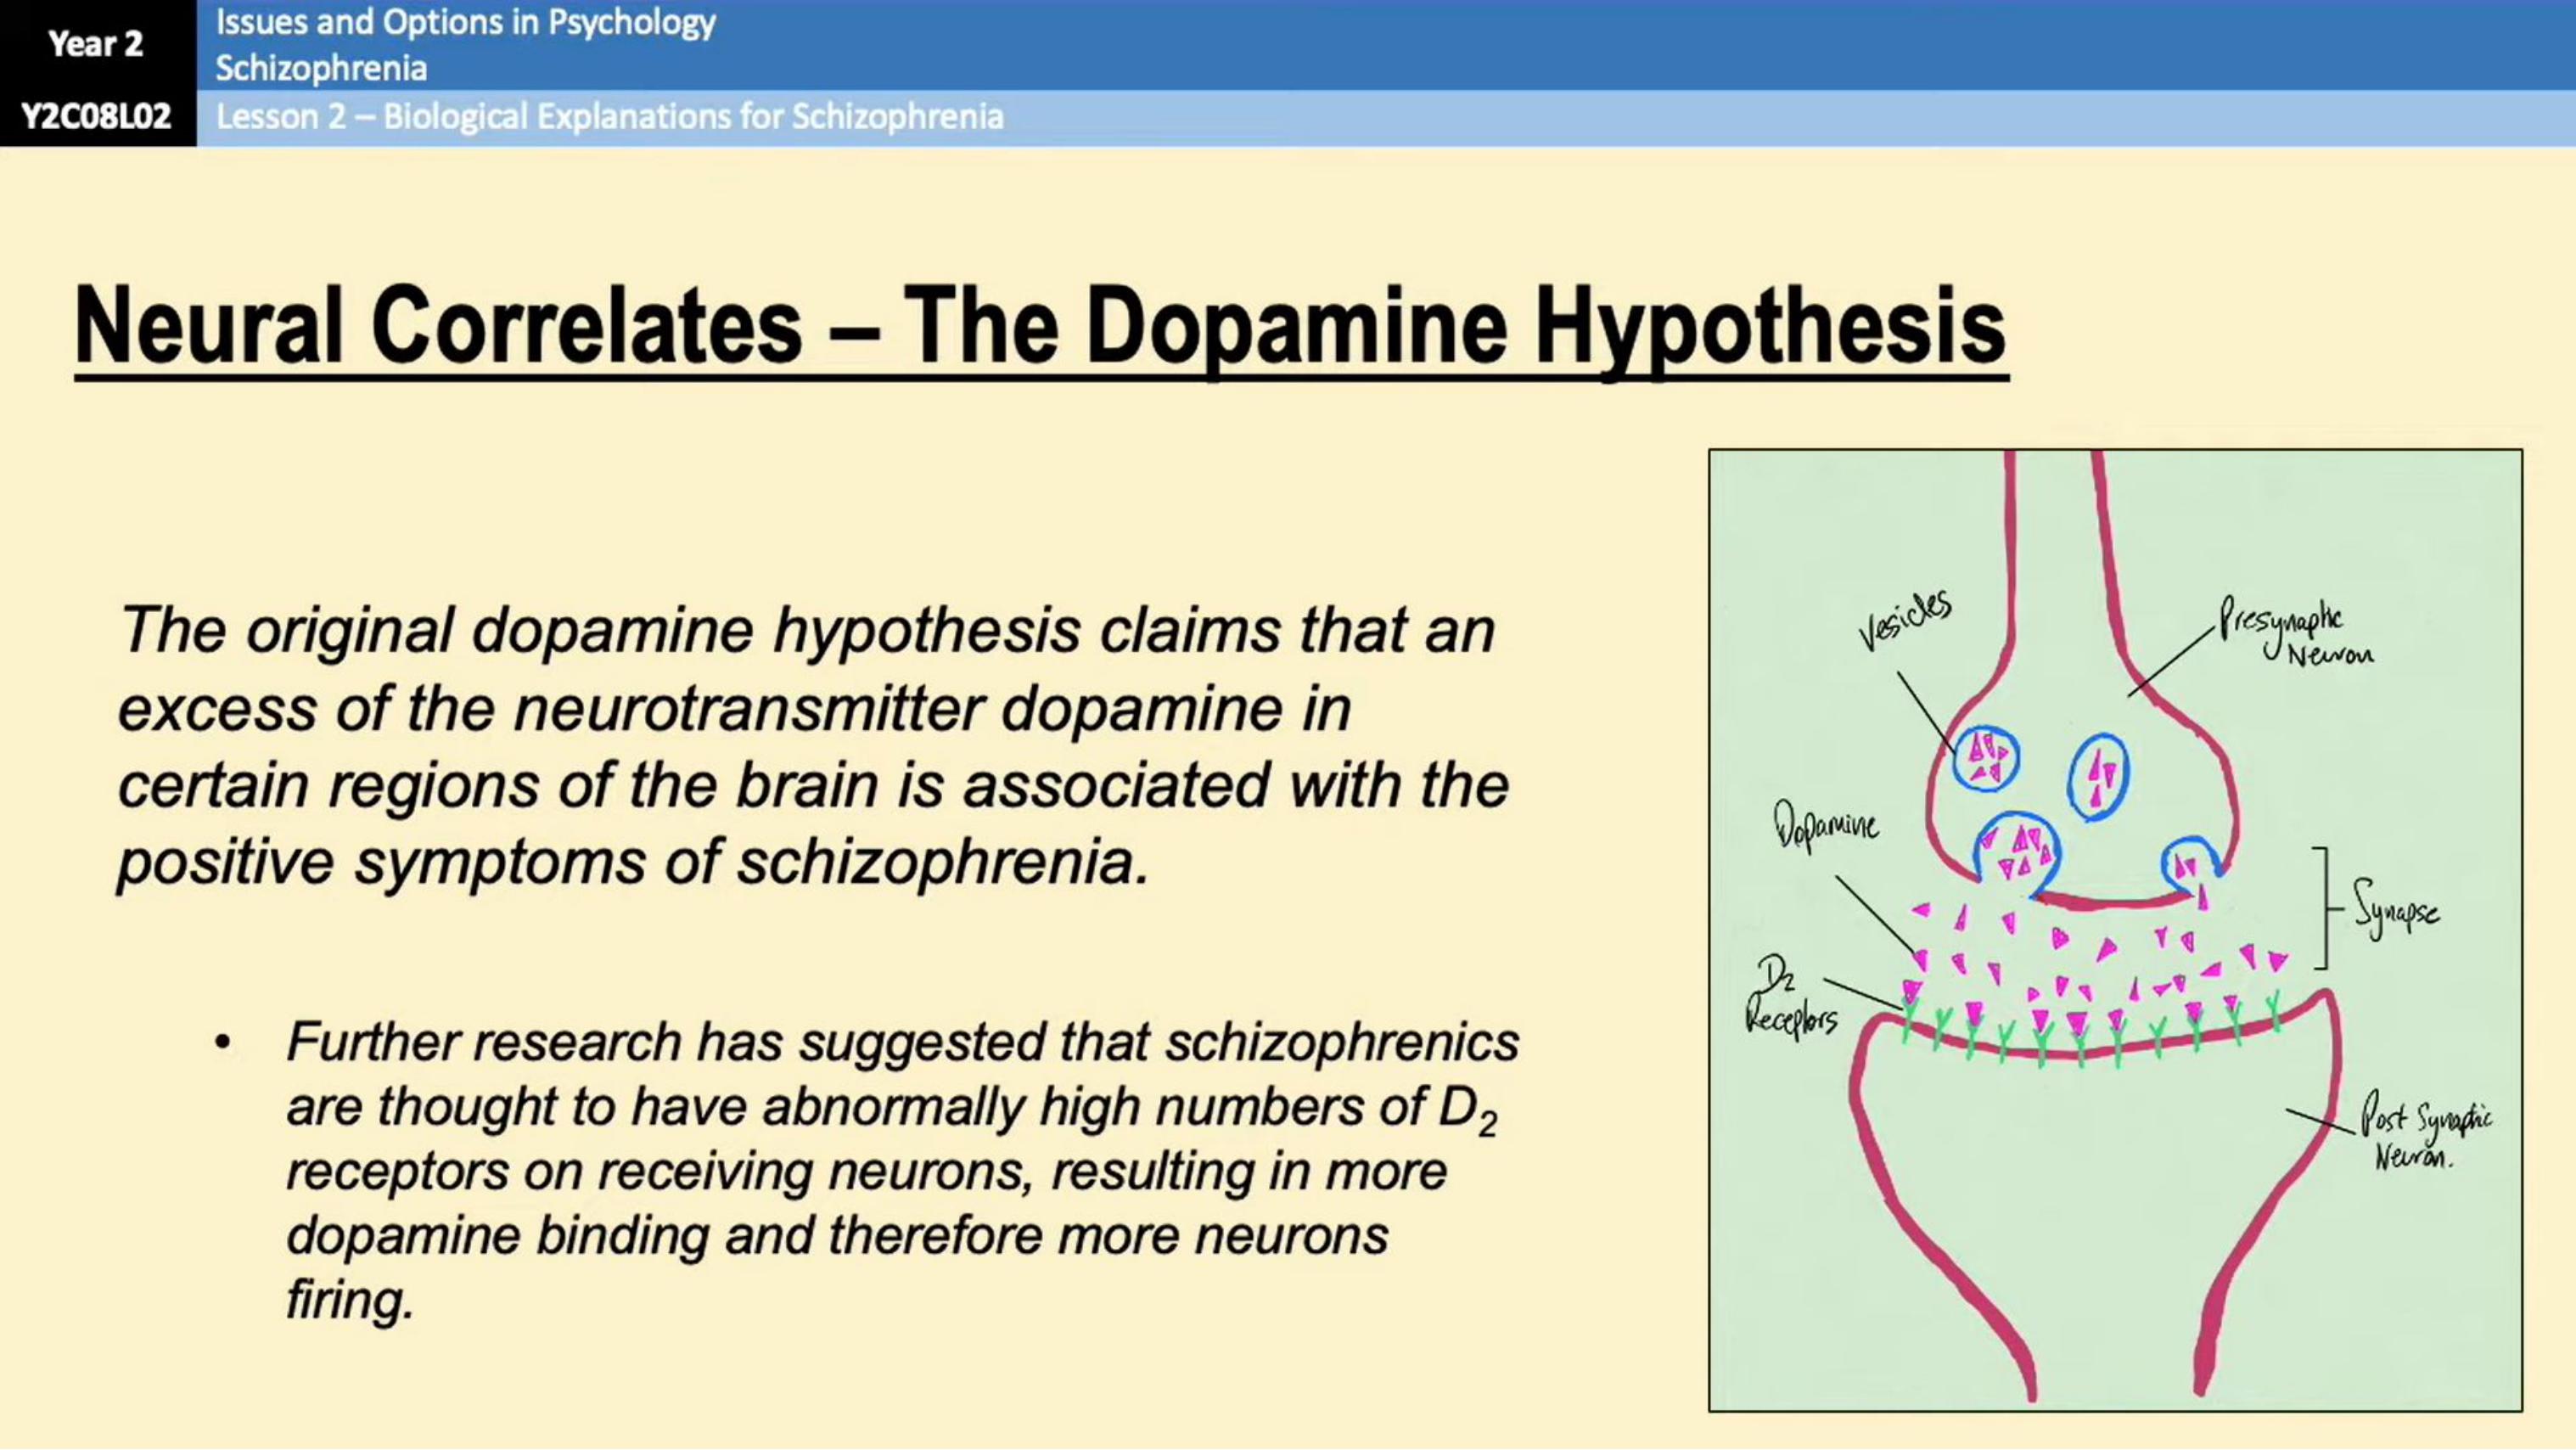Click the Schizophrenia header text
The image size is (2576, 1450).
pos(321,68)
